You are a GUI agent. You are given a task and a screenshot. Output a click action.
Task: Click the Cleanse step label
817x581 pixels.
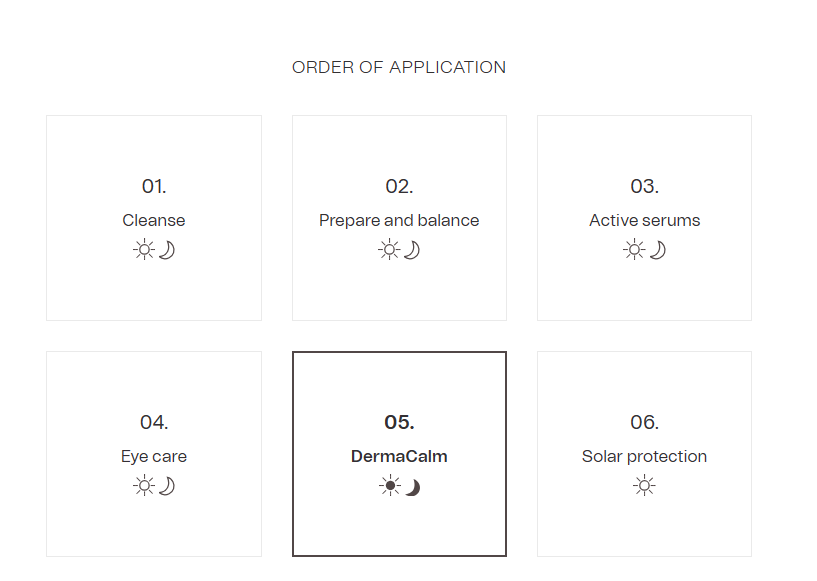point(154,220)
